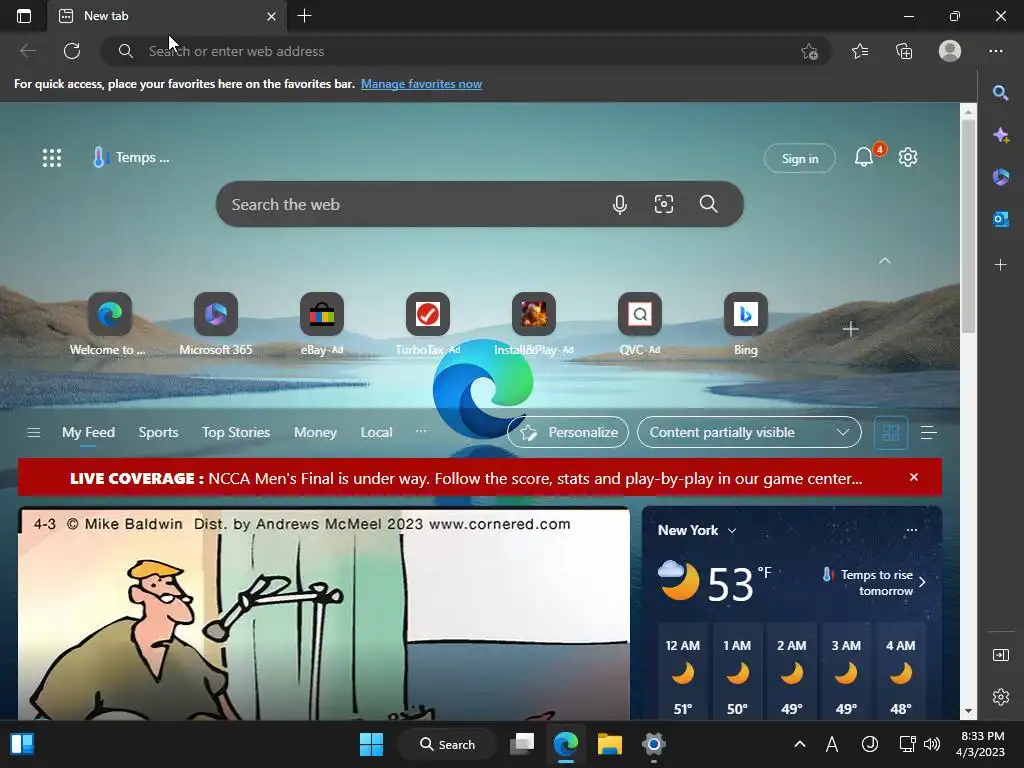Open the sidebar Search icon

point(1000,93)
